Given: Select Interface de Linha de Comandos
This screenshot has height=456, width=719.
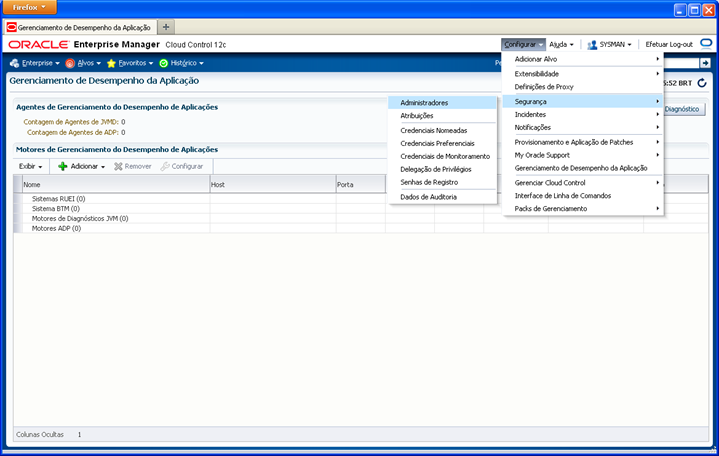Looking at the screenshot, I should [583, 195].
